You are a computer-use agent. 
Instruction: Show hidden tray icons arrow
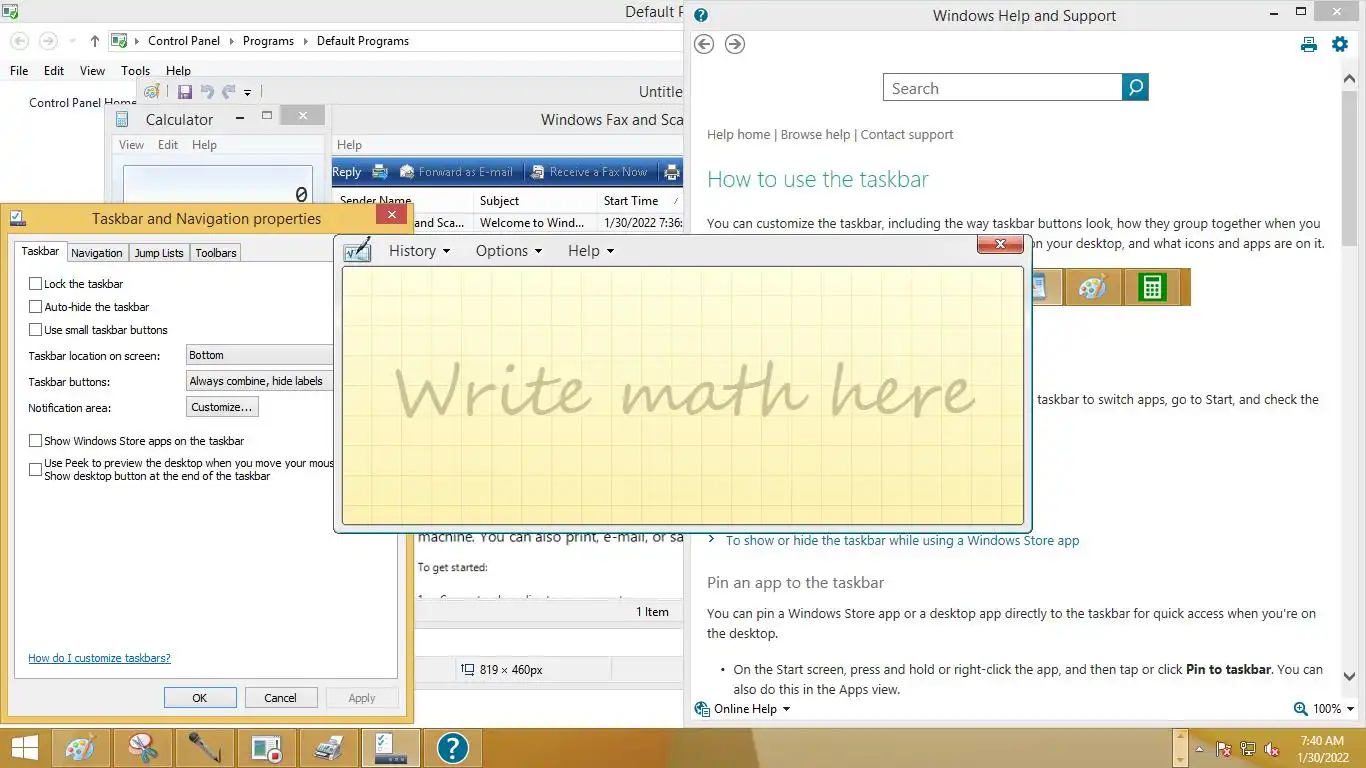pos(1200,749)
